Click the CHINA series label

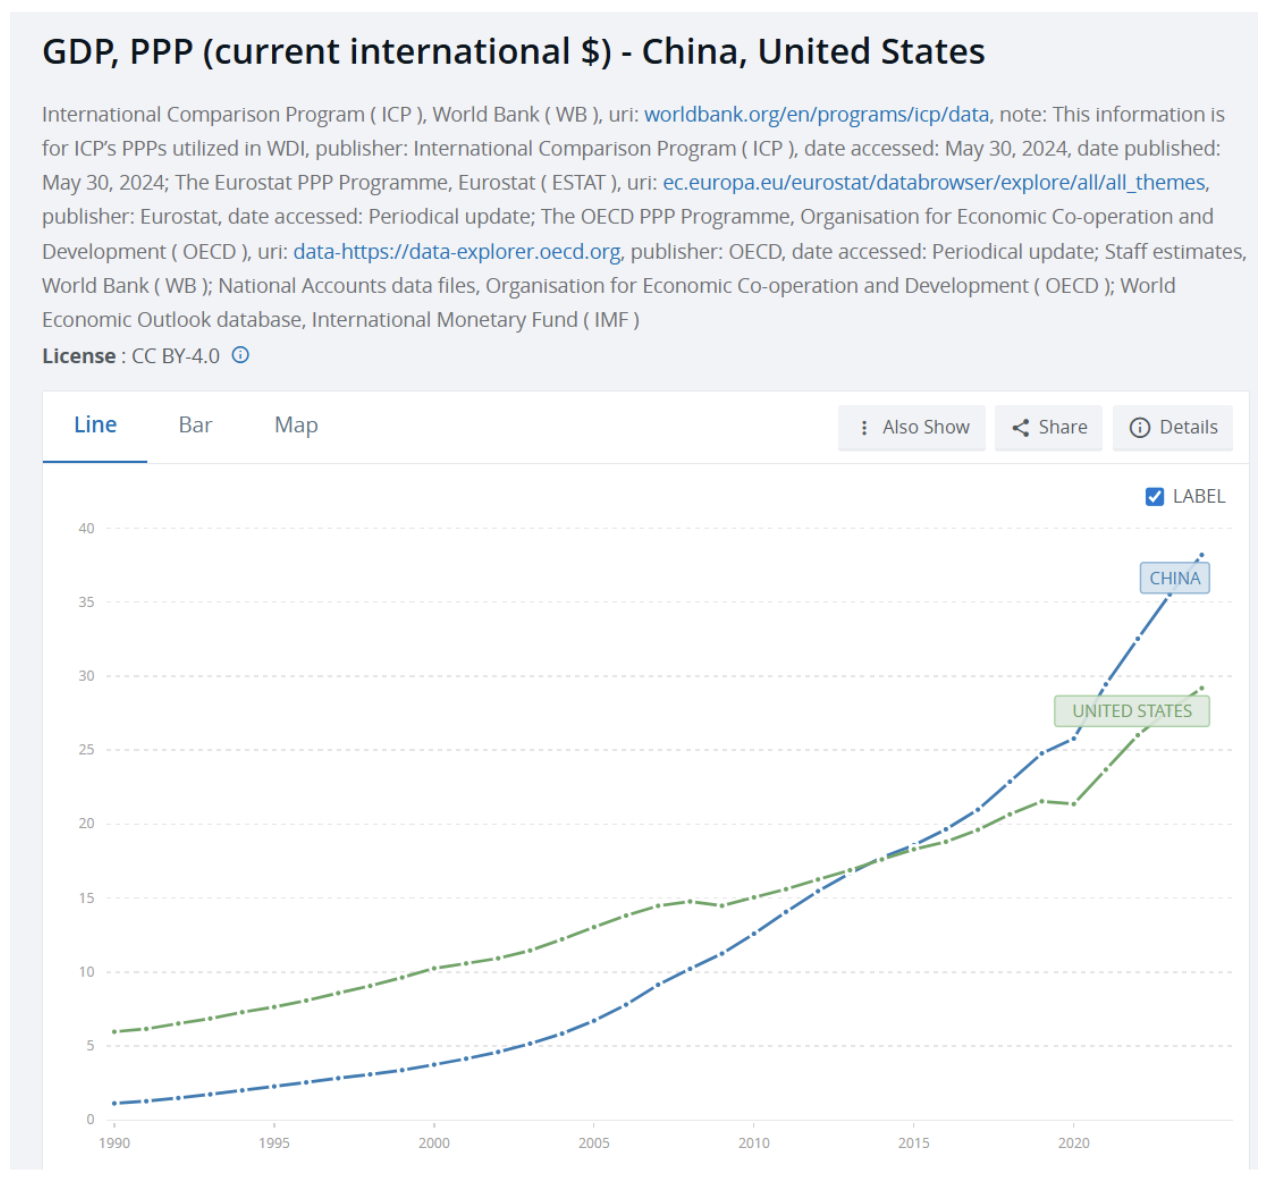point(1174,578)
